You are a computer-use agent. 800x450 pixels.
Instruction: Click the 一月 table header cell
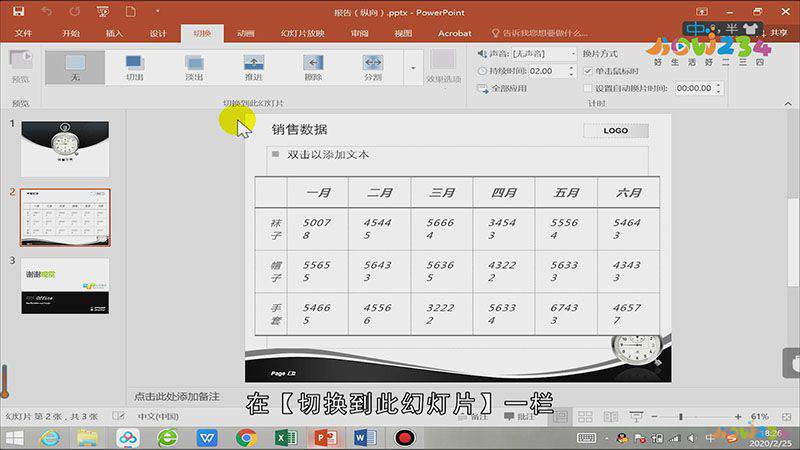pos(317,192)
